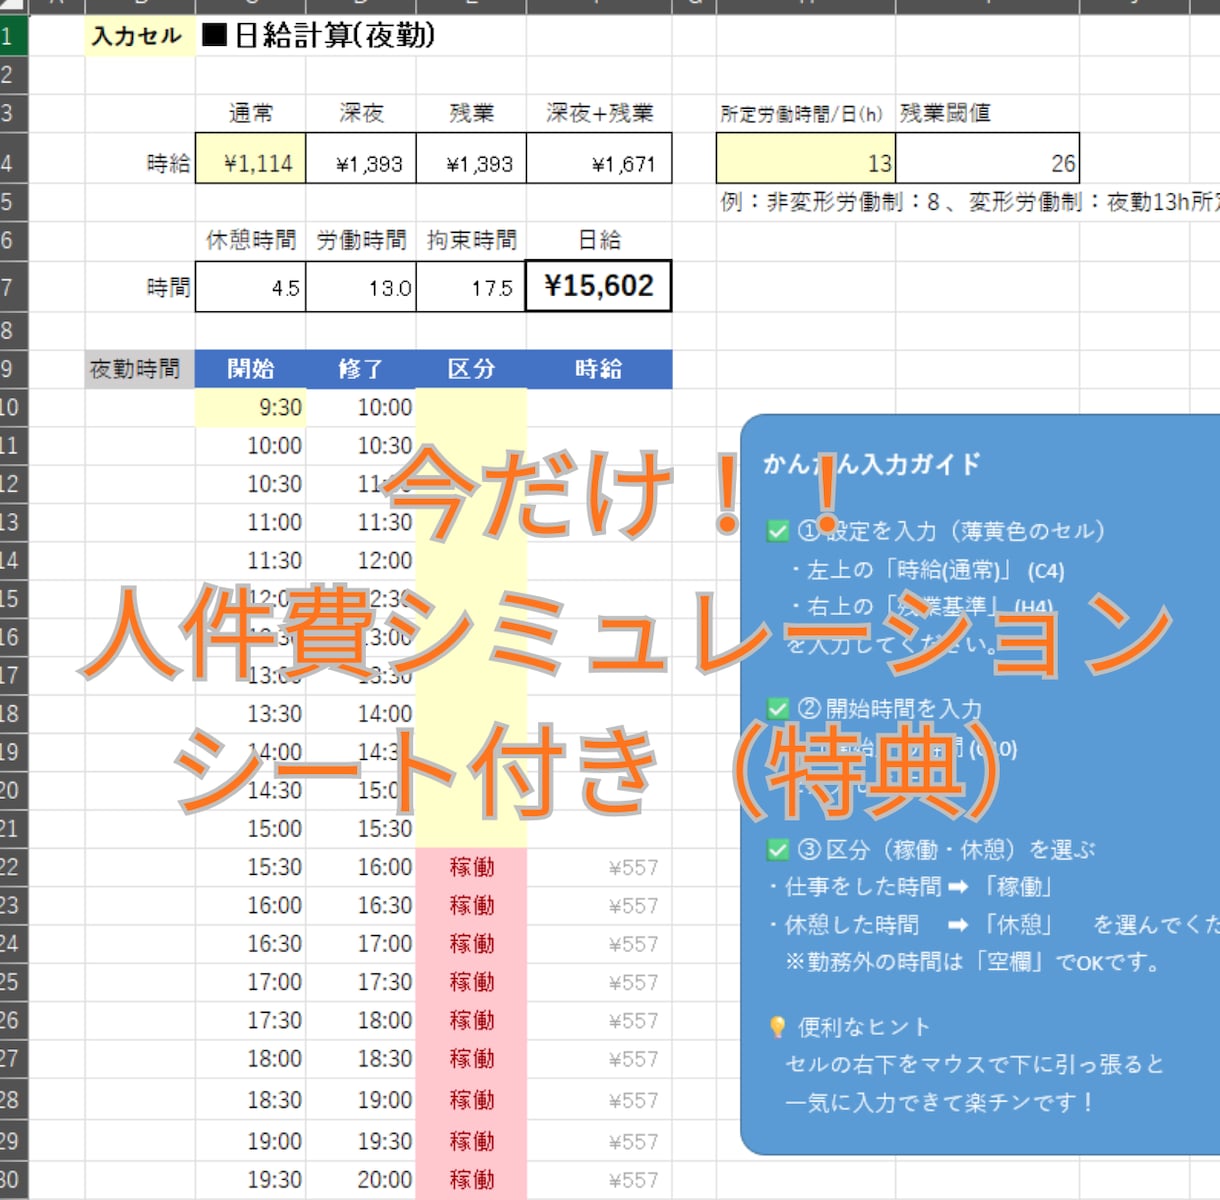Select start time 10:00 in row 11
Screen dimensions: 1220x1200
pyautogui.click(x=250, y=446)
